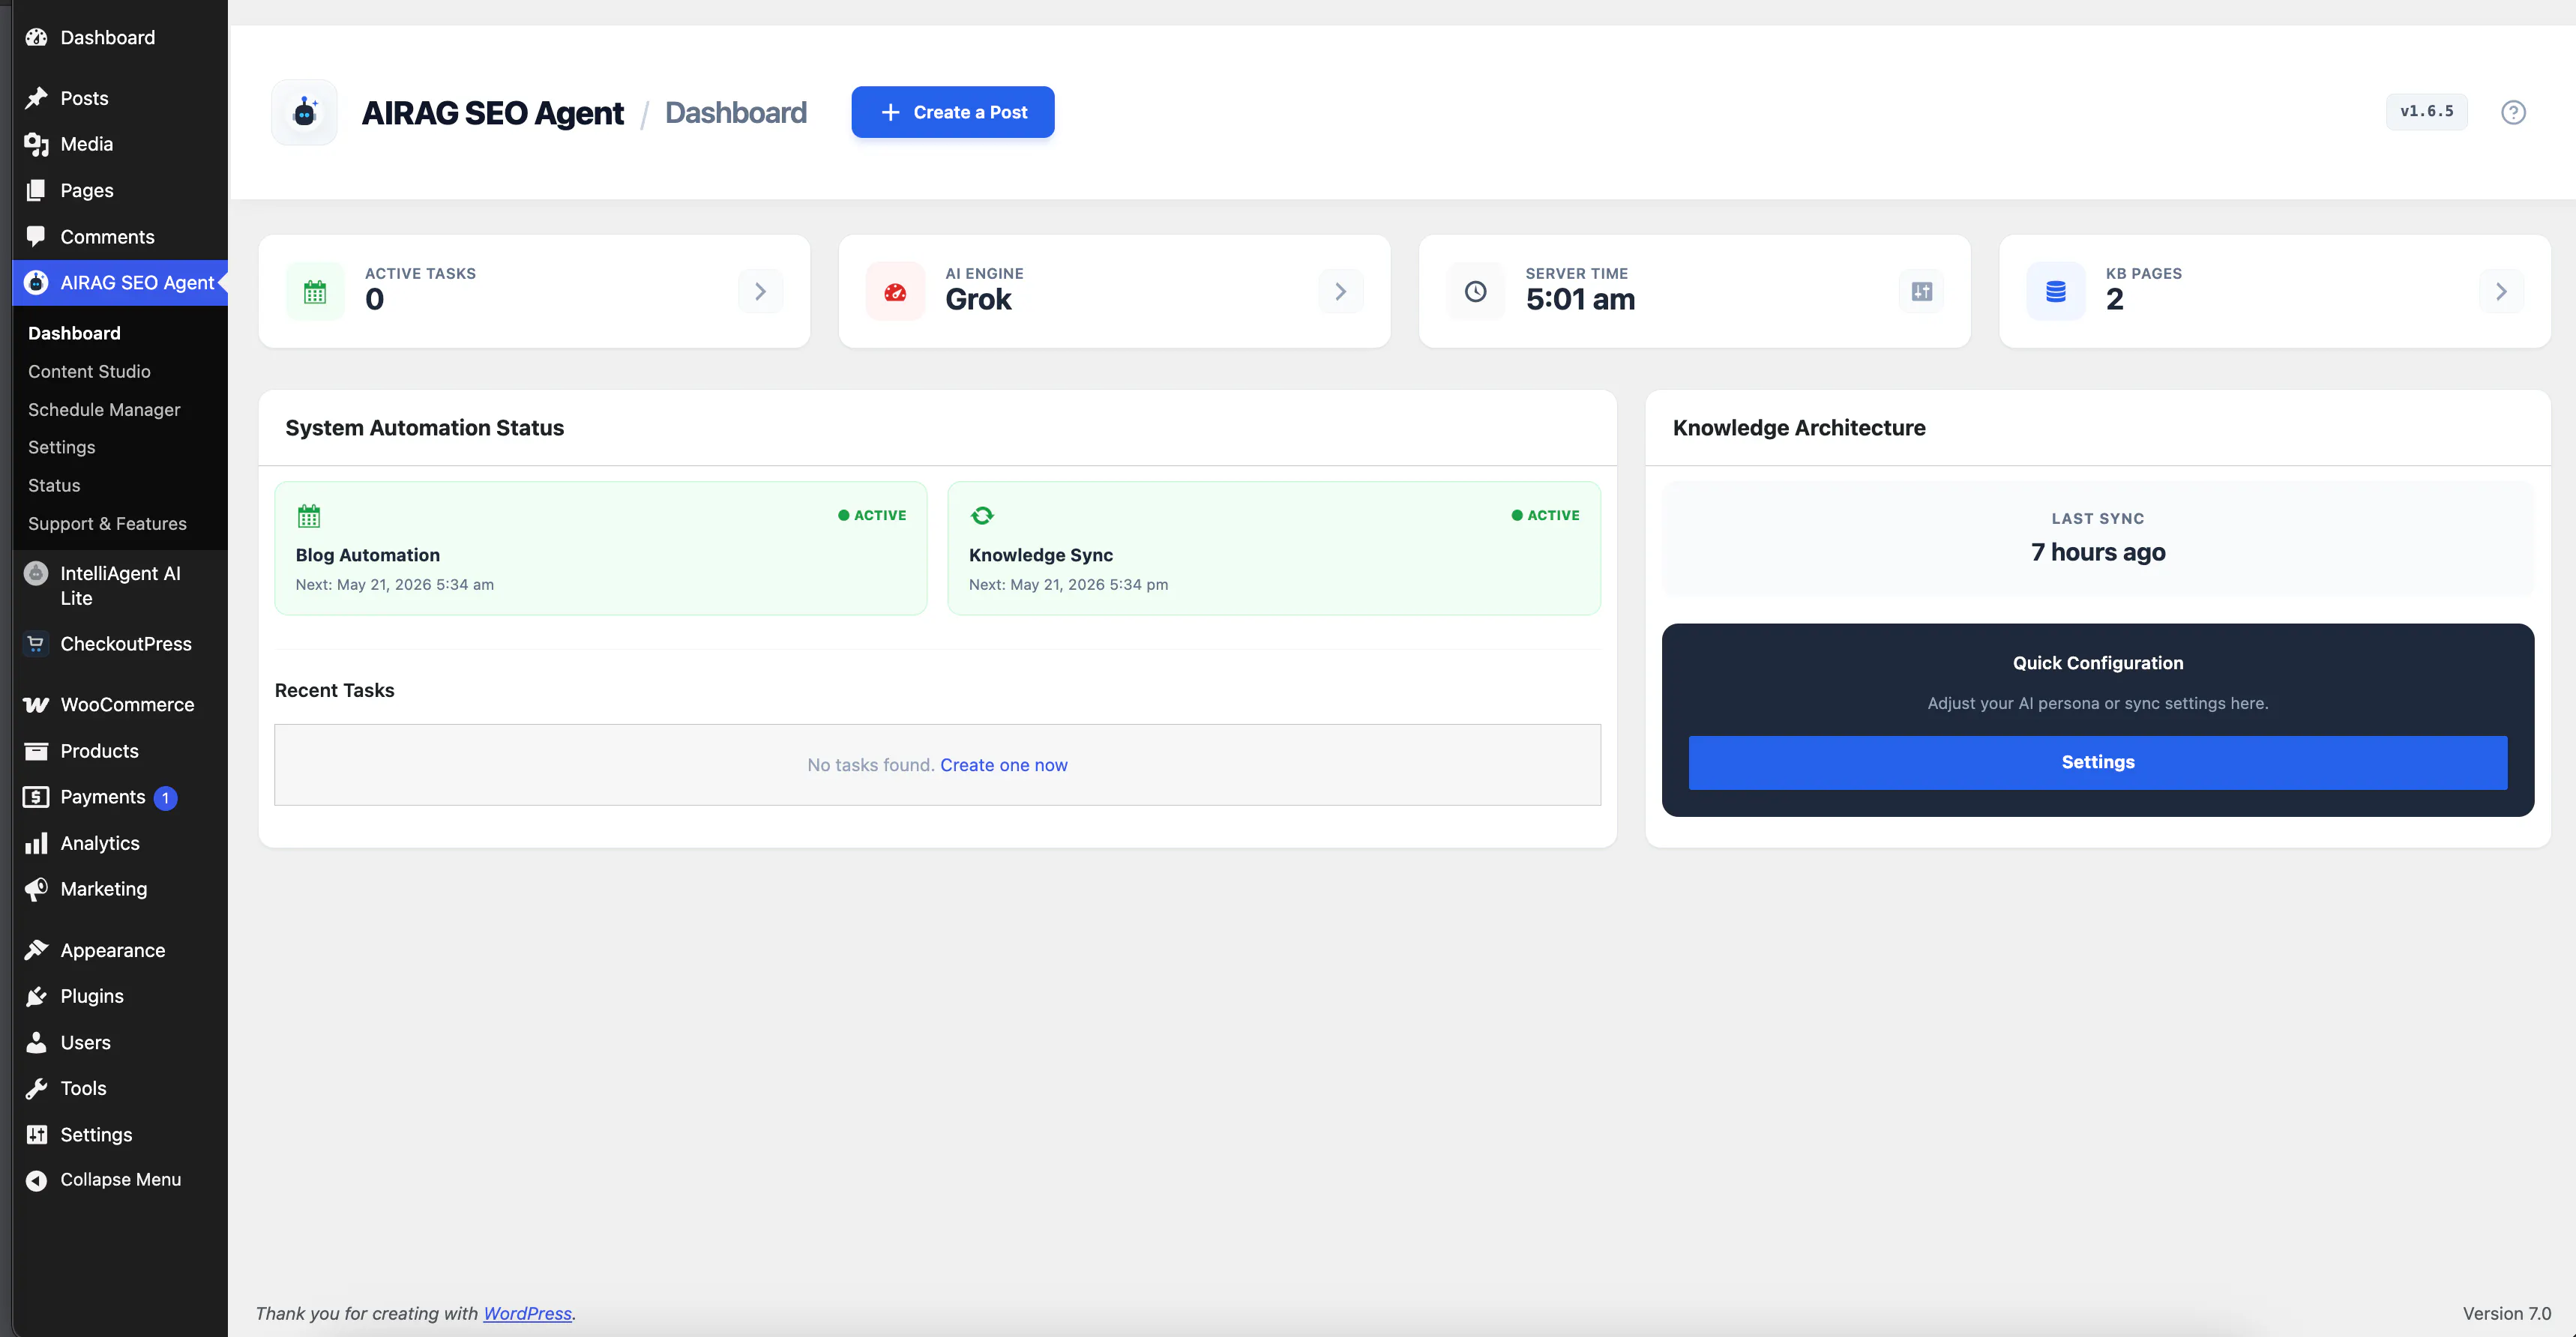Click the Settings button in Quick Configuration
The height and width of the screenshot is (1337, 2576).
pos(2097,762)
